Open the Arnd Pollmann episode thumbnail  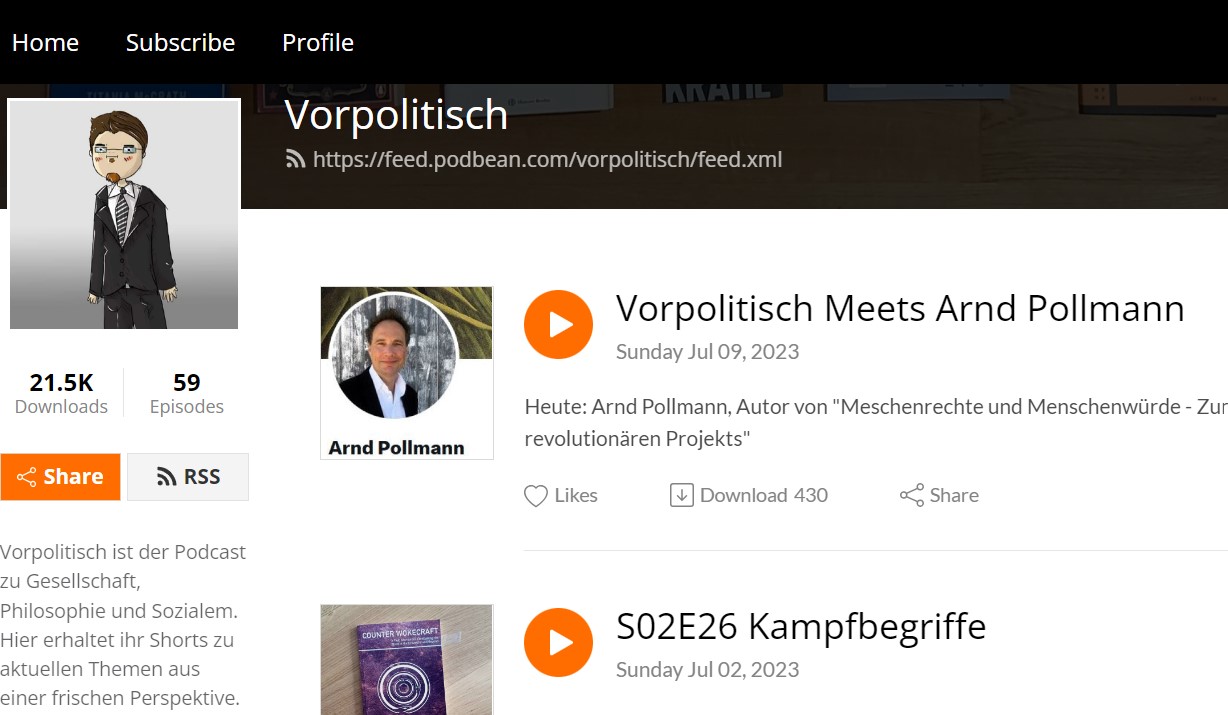point(407,373)
